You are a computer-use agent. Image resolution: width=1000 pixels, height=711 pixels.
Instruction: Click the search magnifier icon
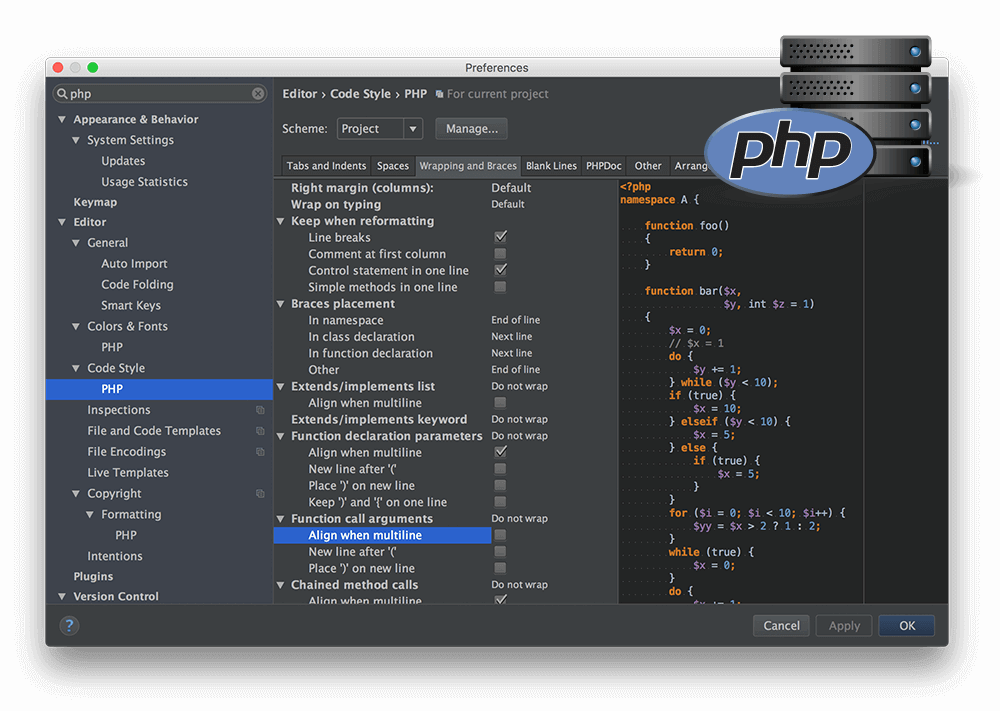[x=62, y=94]
